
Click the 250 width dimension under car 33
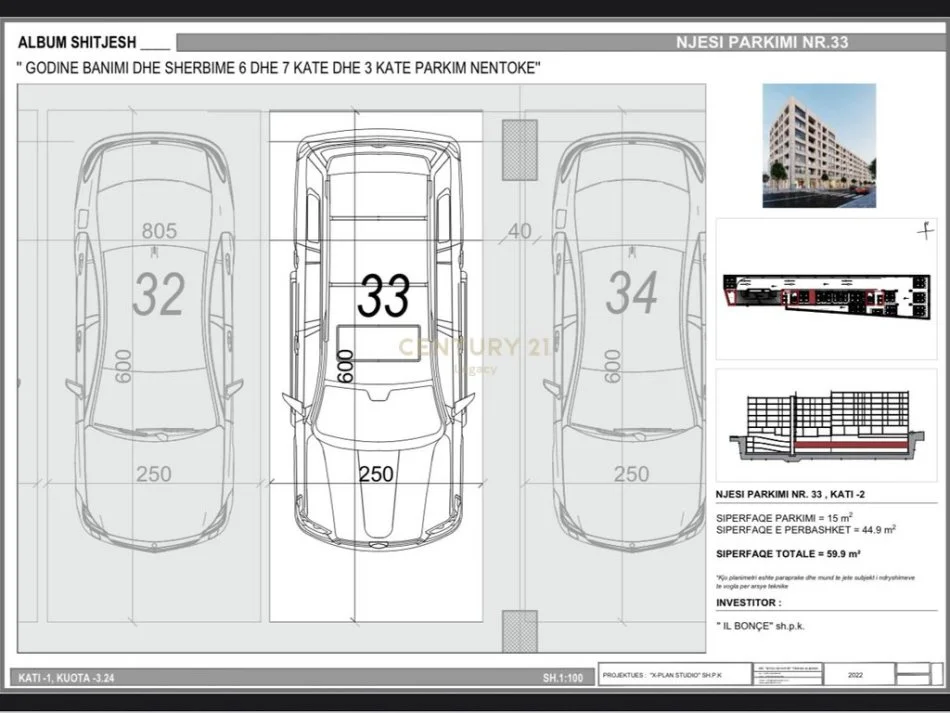click(376, 474)
